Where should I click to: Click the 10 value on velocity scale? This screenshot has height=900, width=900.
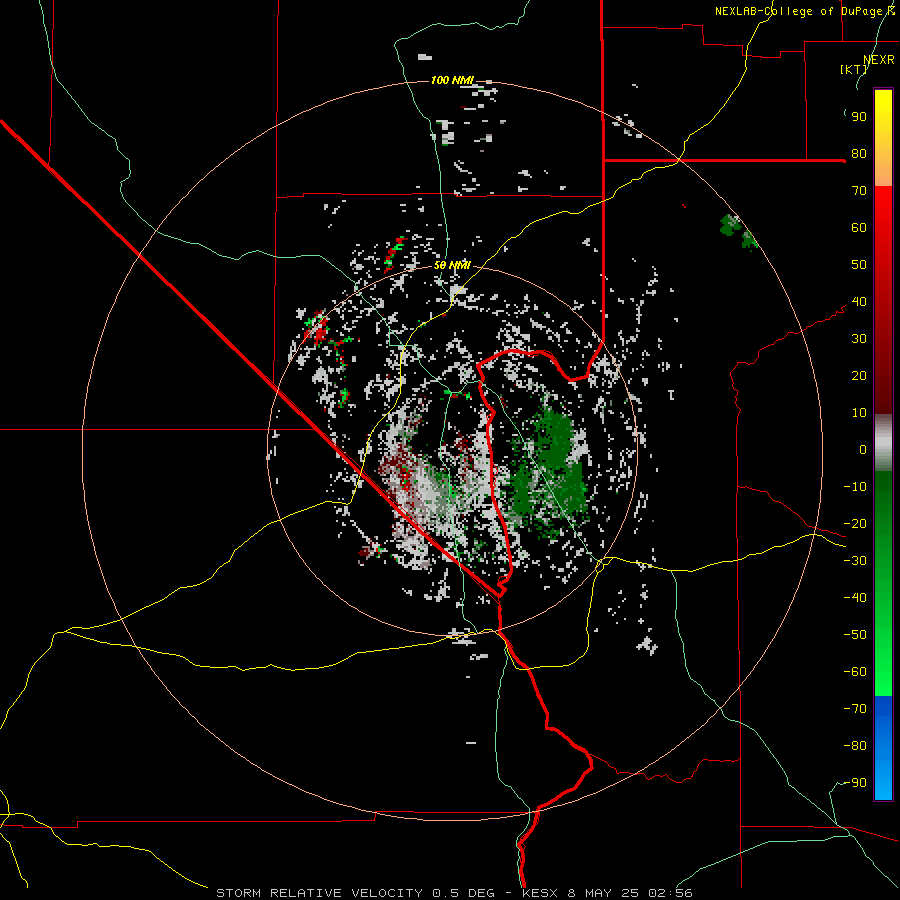click(x=859, y=413)
